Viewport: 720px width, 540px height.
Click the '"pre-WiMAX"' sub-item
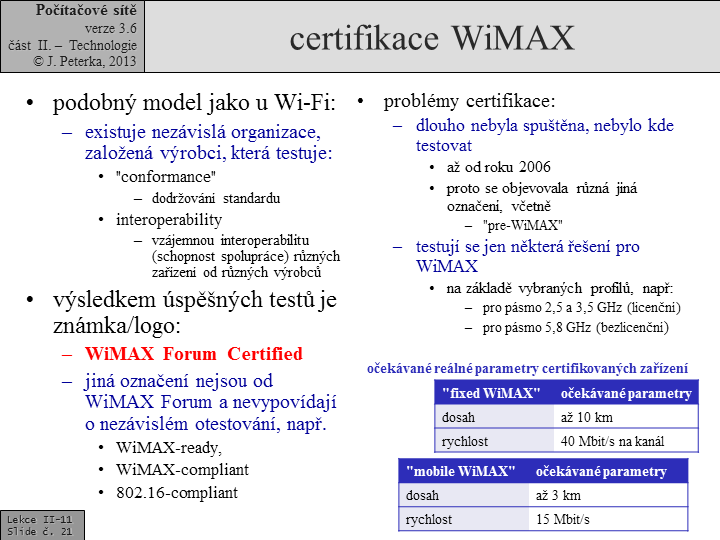[523, 225]
